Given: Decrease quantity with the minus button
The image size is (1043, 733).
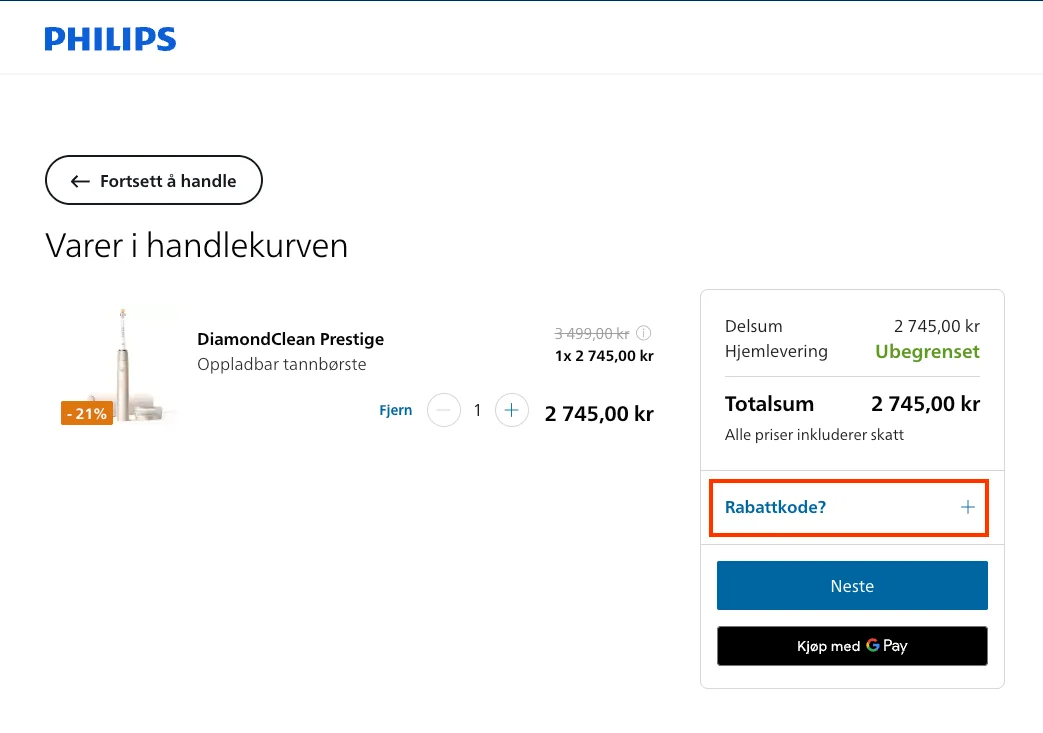Looking at the screenshot, I should pyautogui.click(x=444, y=410).
